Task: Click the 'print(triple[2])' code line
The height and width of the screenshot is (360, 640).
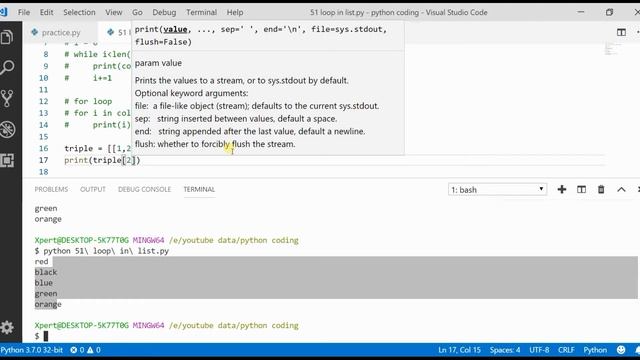Action: 102,160
